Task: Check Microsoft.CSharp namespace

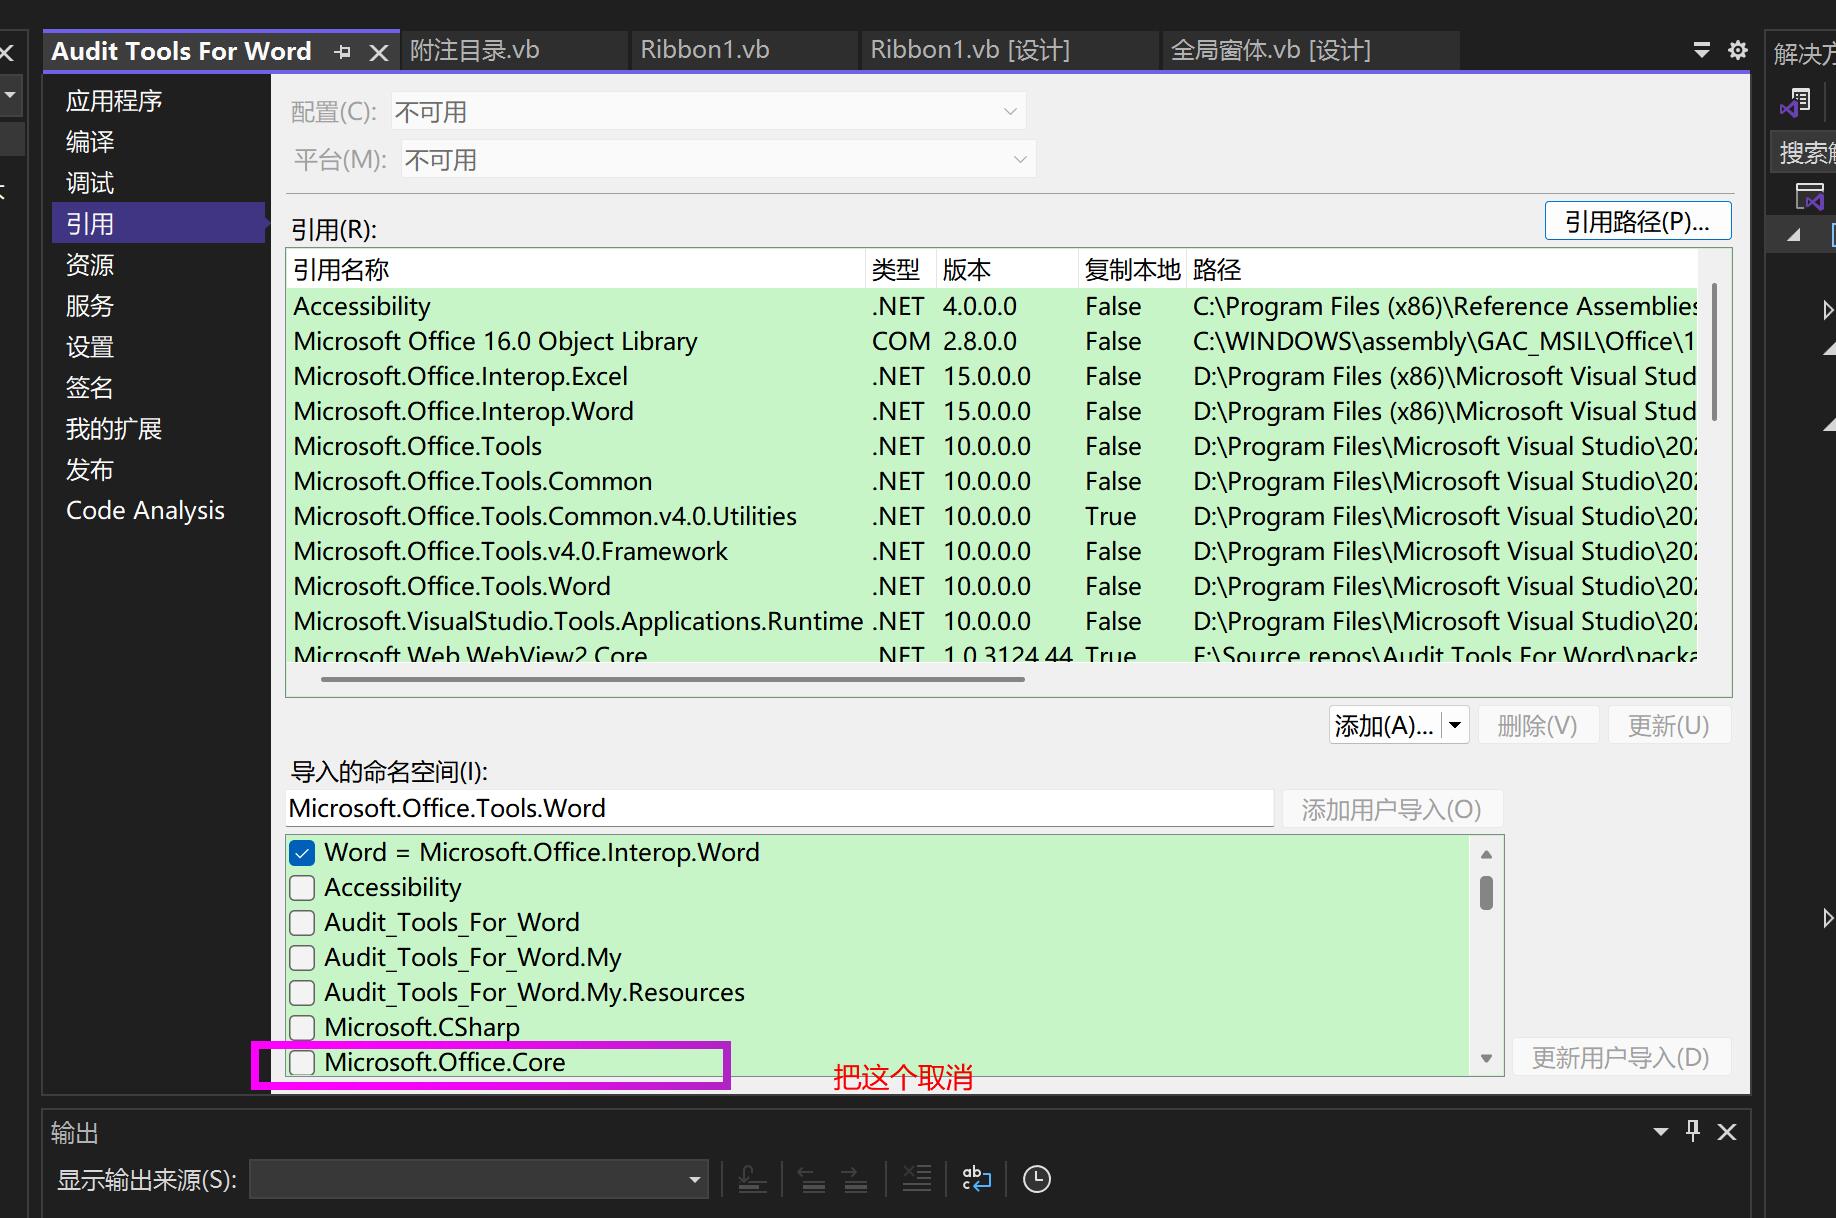Action: pyautogui.click(x=302, y=1028)
